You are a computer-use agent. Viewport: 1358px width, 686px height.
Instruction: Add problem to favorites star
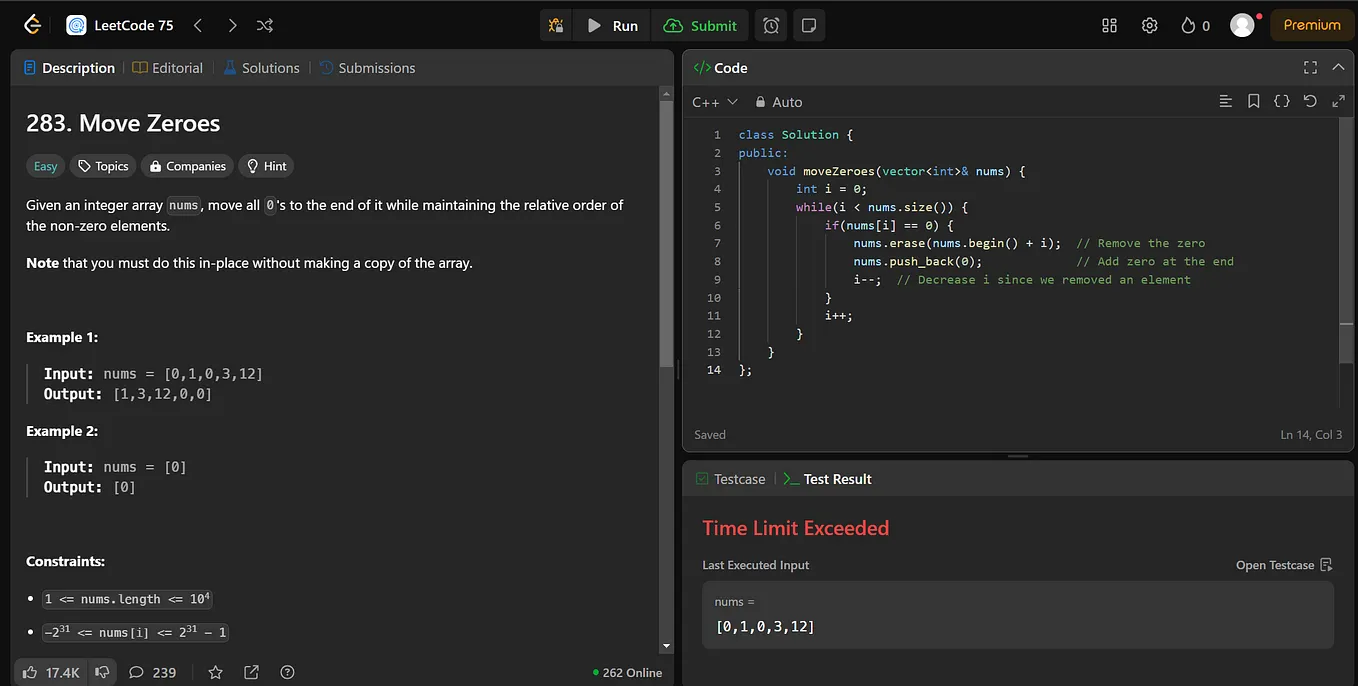tap(214, 672)
